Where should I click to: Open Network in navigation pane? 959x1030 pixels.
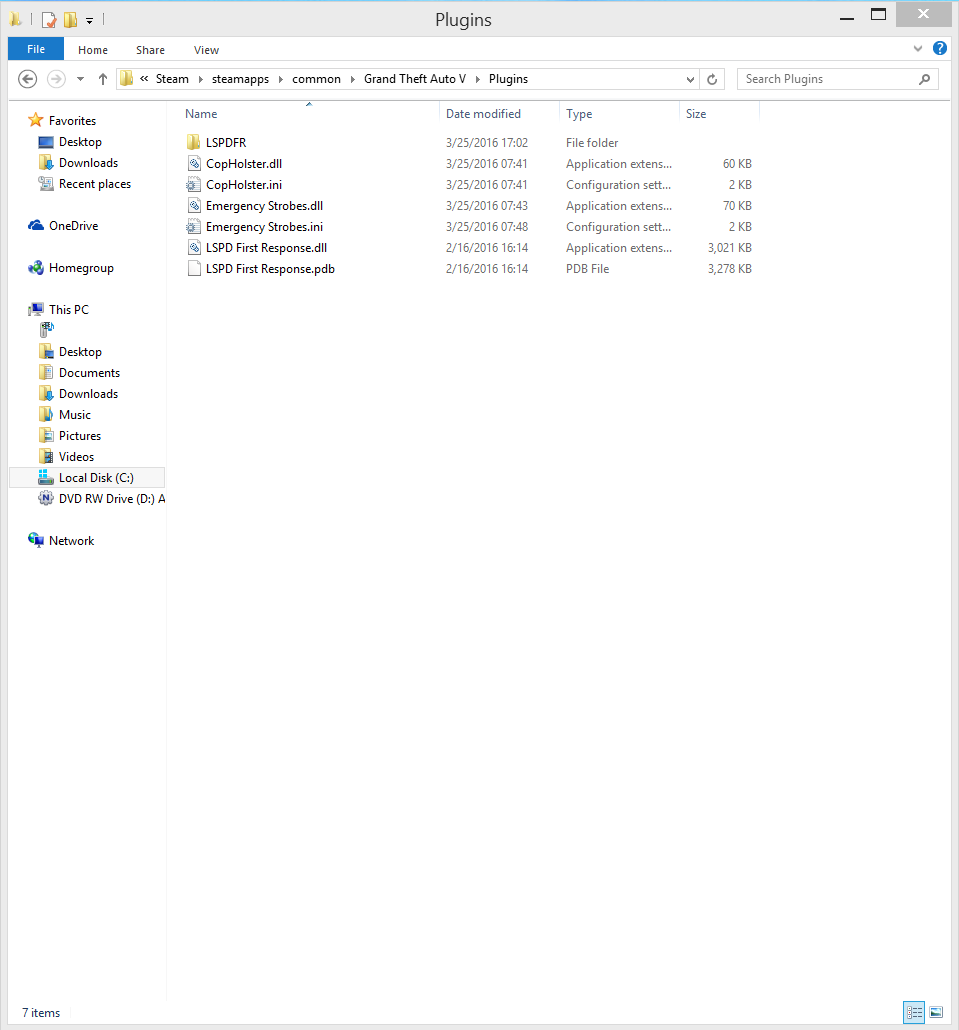click(72, 541)
